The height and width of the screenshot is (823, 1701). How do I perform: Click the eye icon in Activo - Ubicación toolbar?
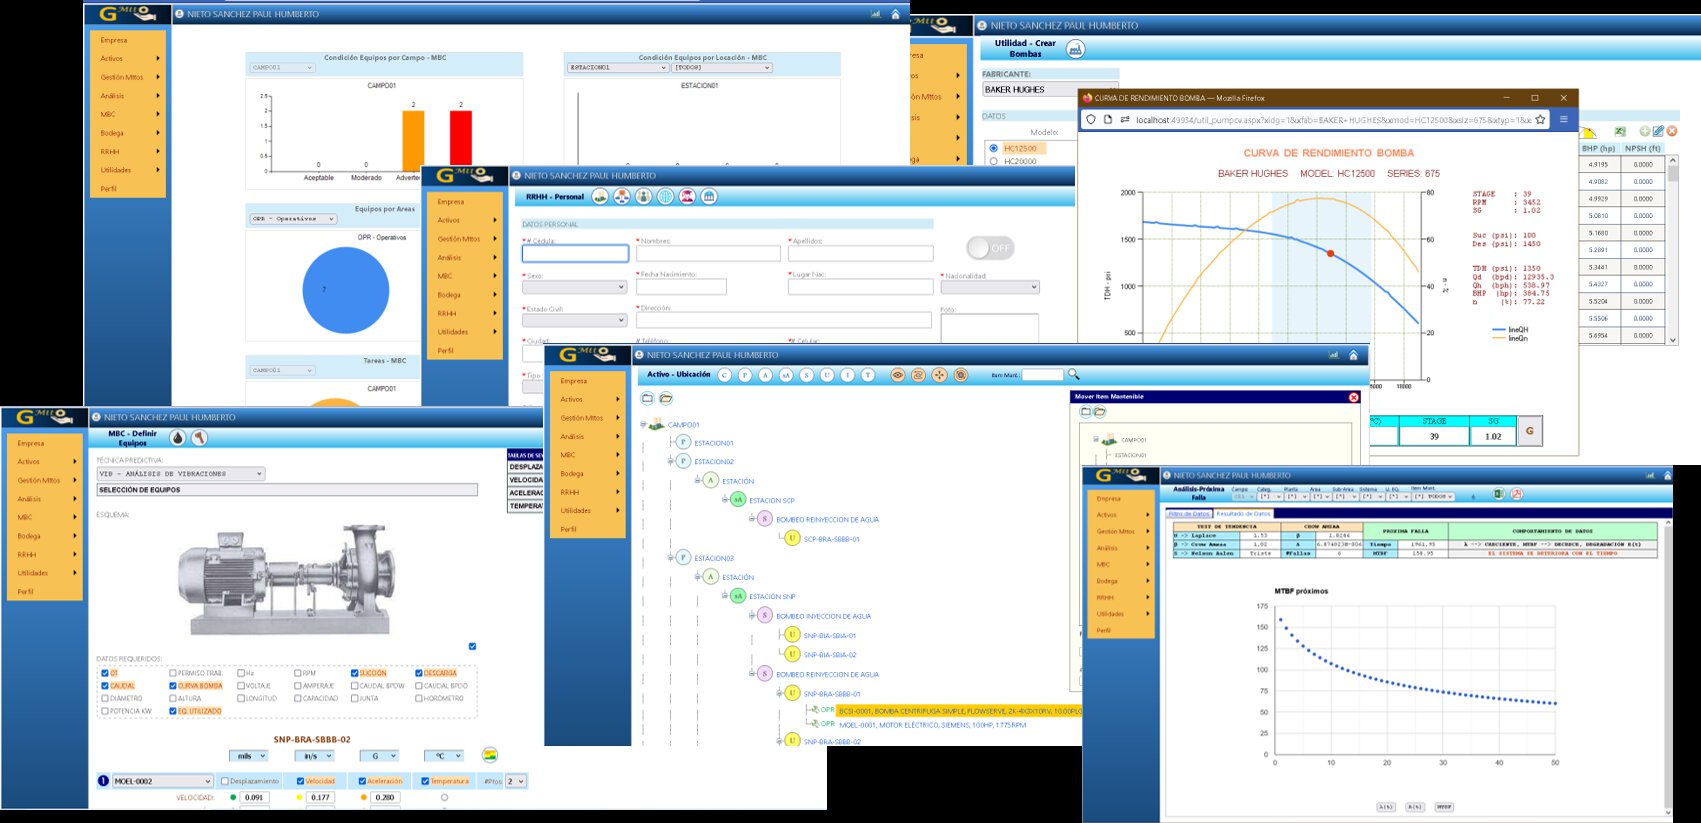point(897,375)
